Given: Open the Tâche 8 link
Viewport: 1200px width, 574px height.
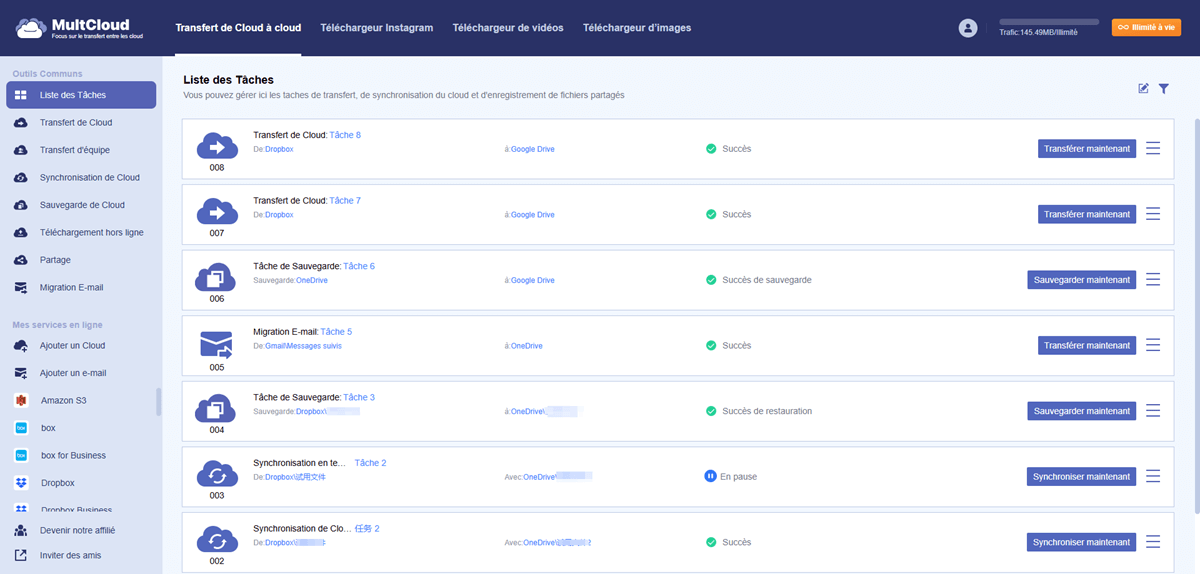Looking at the screenshot, I should click(x=345, y=135).
